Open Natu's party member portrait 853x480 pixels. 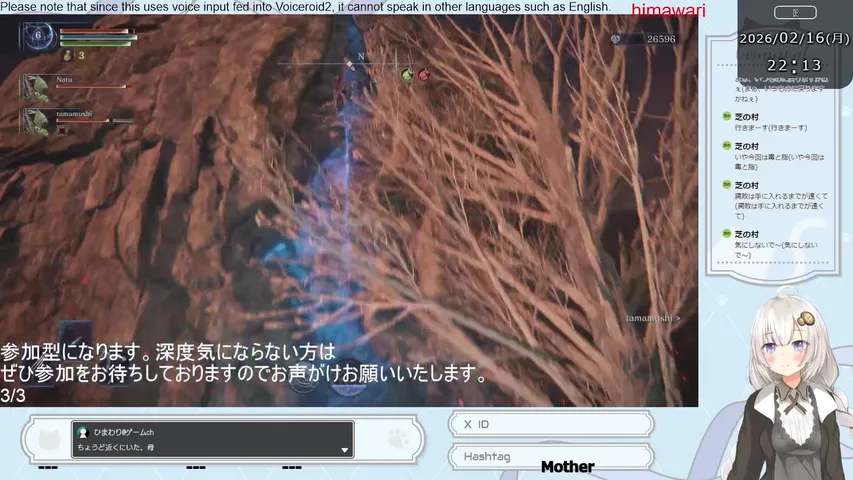pyautogui.click(x=36, y=88)
